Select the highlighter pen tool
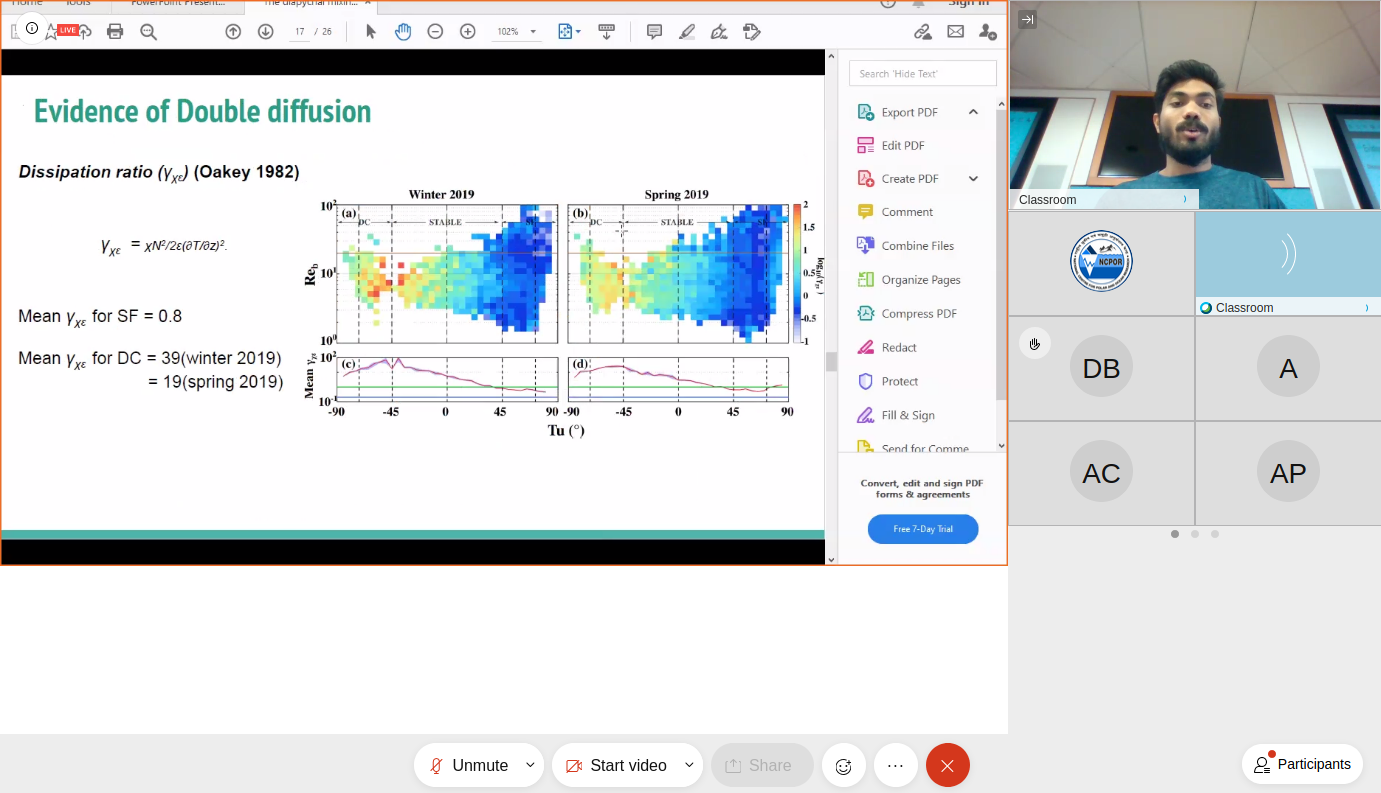This screenshot has width=1381, height=793. click(687, 32)
